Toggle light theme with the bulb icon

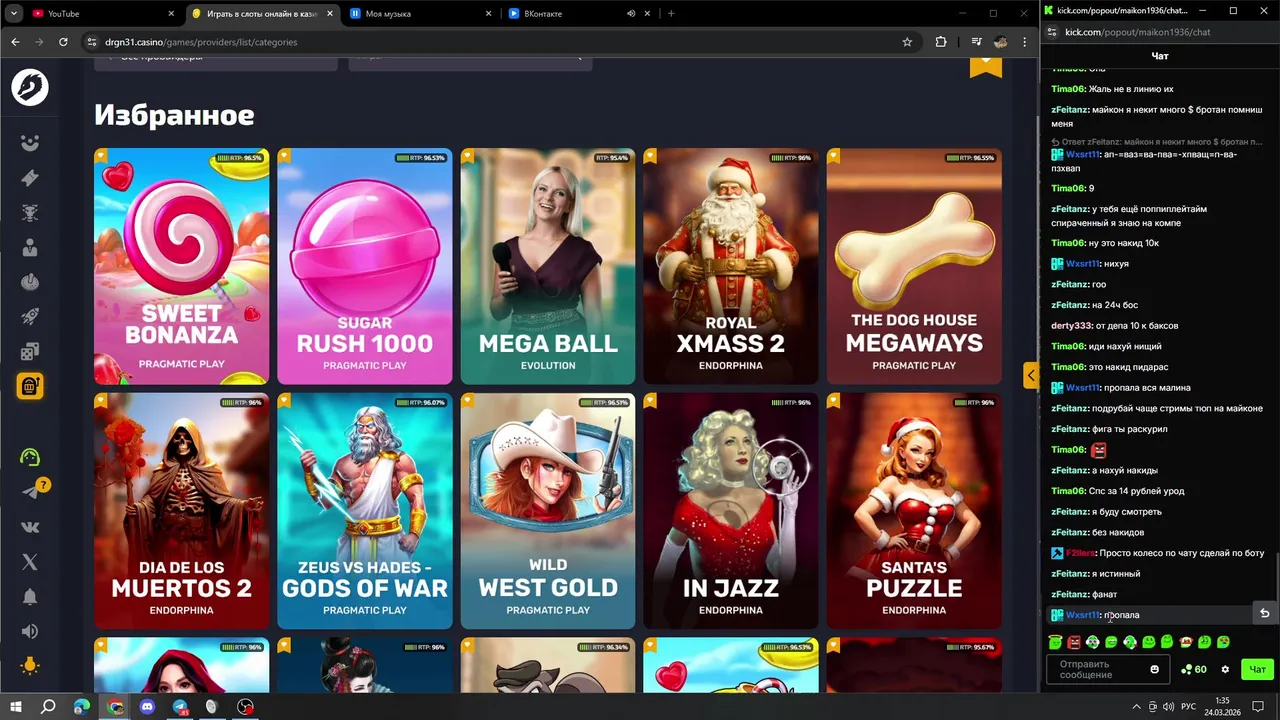click(30, 665)
